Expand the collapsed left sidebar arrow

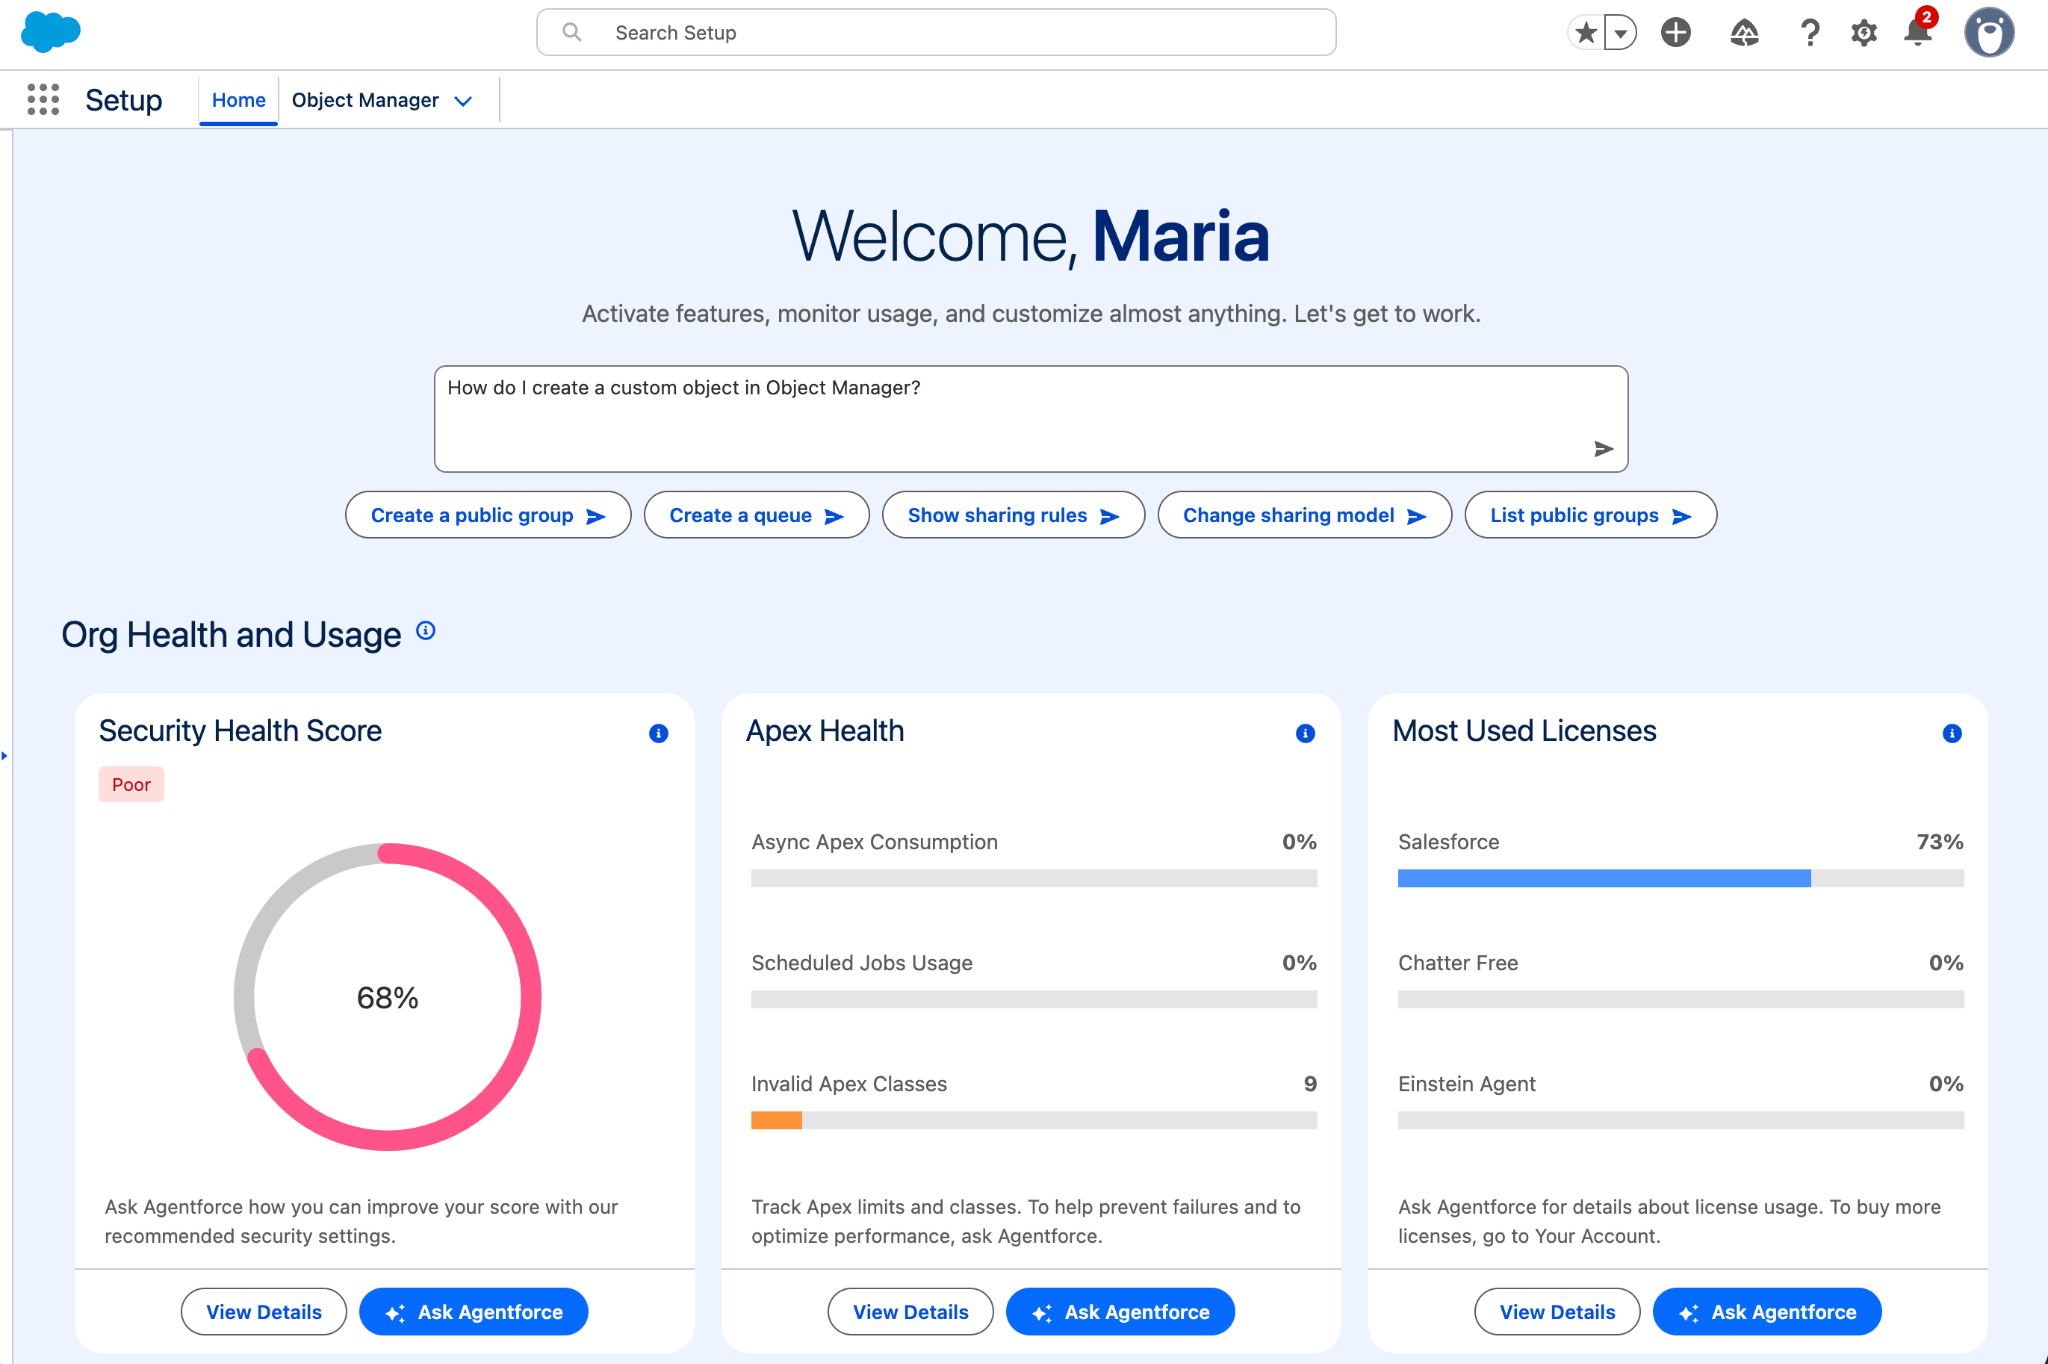(x=4, y=756)
